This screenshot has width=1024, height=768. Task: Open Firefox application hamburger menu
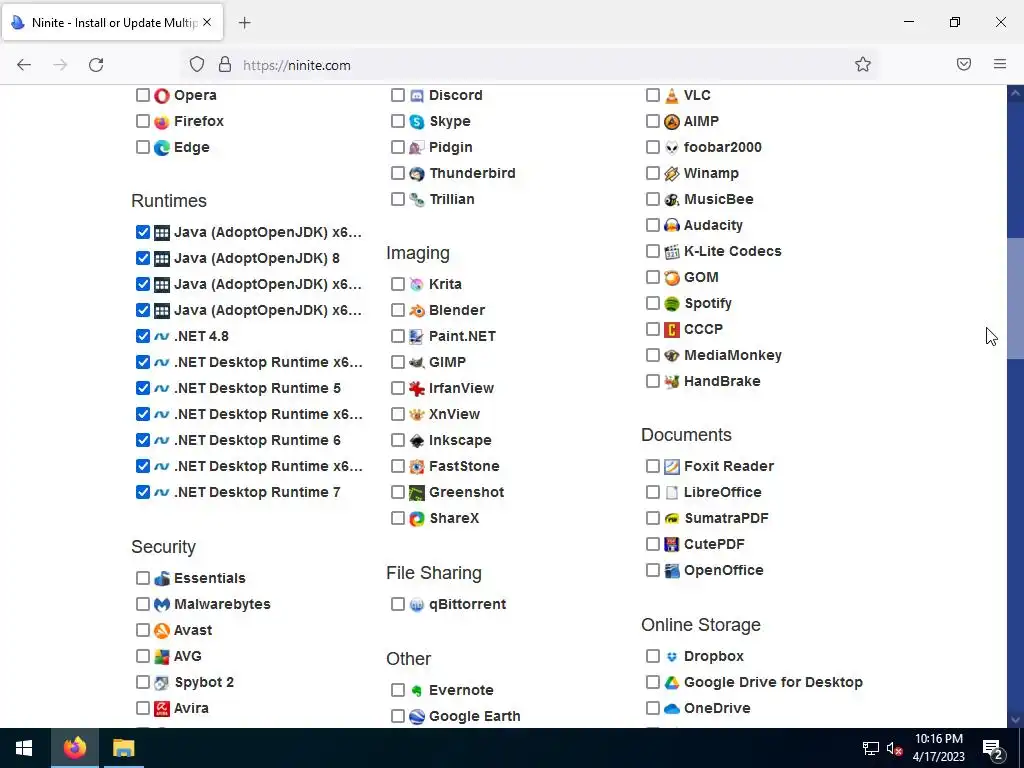(x=1000, y=64)
